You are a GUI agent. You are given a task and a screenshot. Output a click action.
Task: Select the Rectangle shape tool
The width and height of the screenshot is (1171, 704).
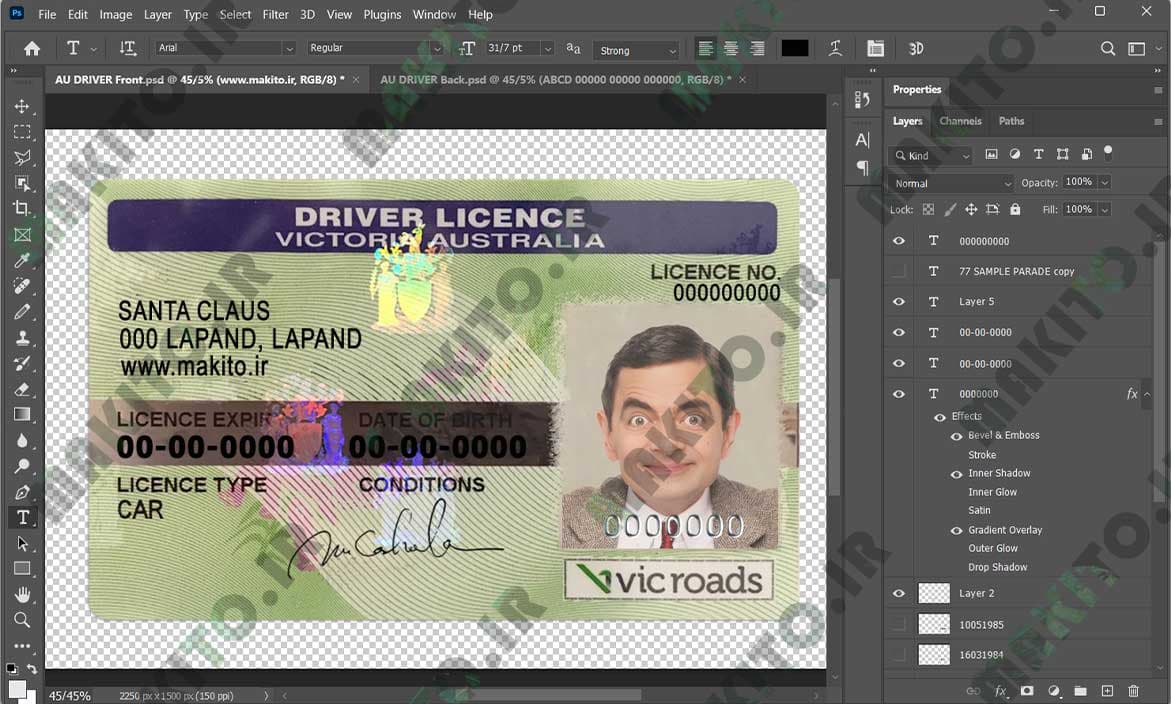[x=22, y=569]
